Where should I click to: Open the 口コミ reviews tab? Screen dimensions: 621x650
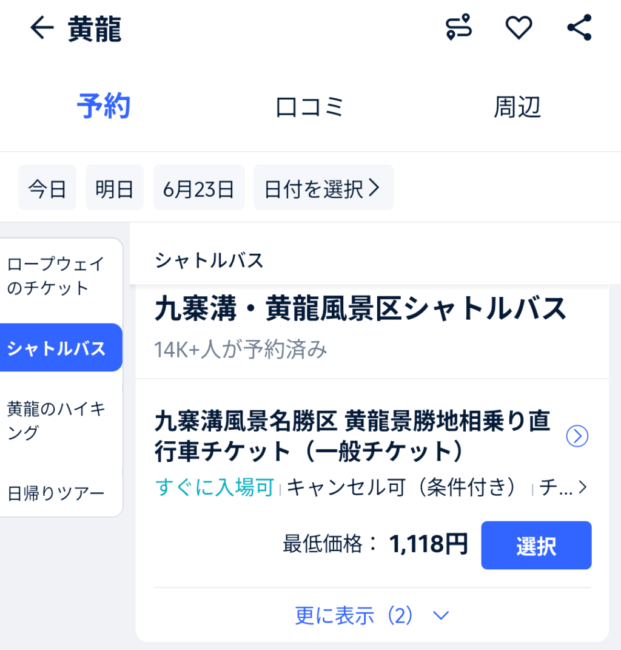click(310, 107)
